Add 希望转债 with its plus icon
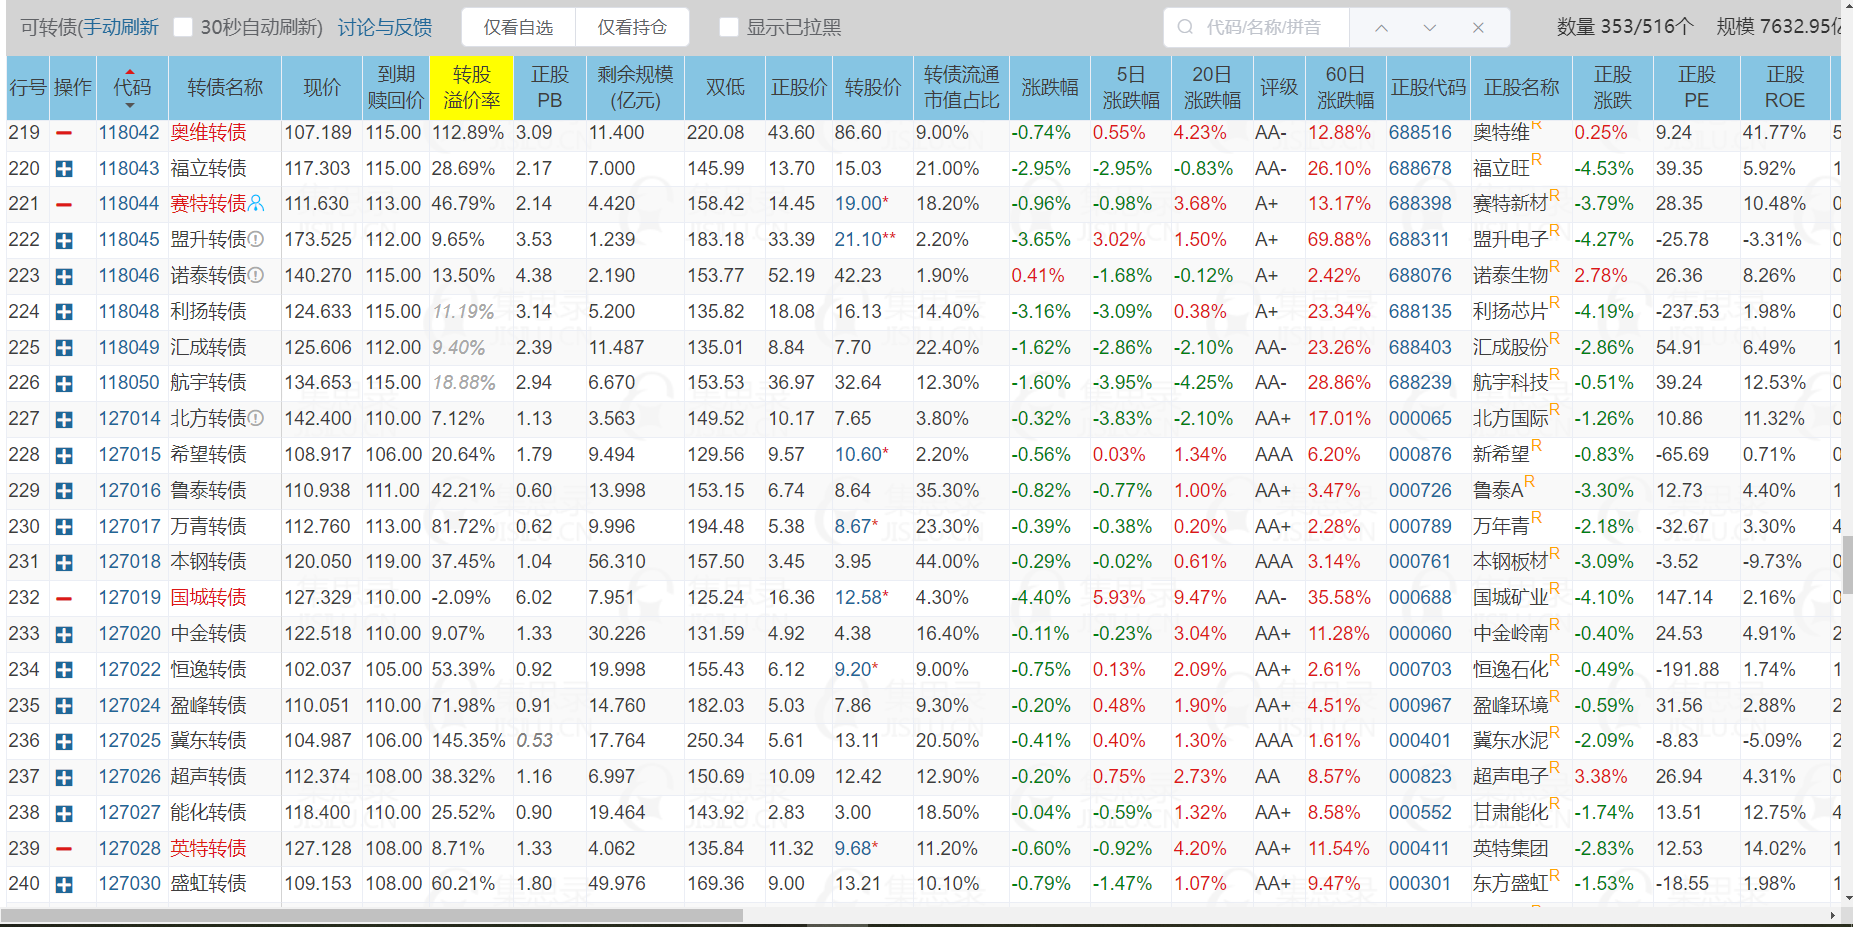The width and height of the screenshot is (1853, 927). click(64, 455)
